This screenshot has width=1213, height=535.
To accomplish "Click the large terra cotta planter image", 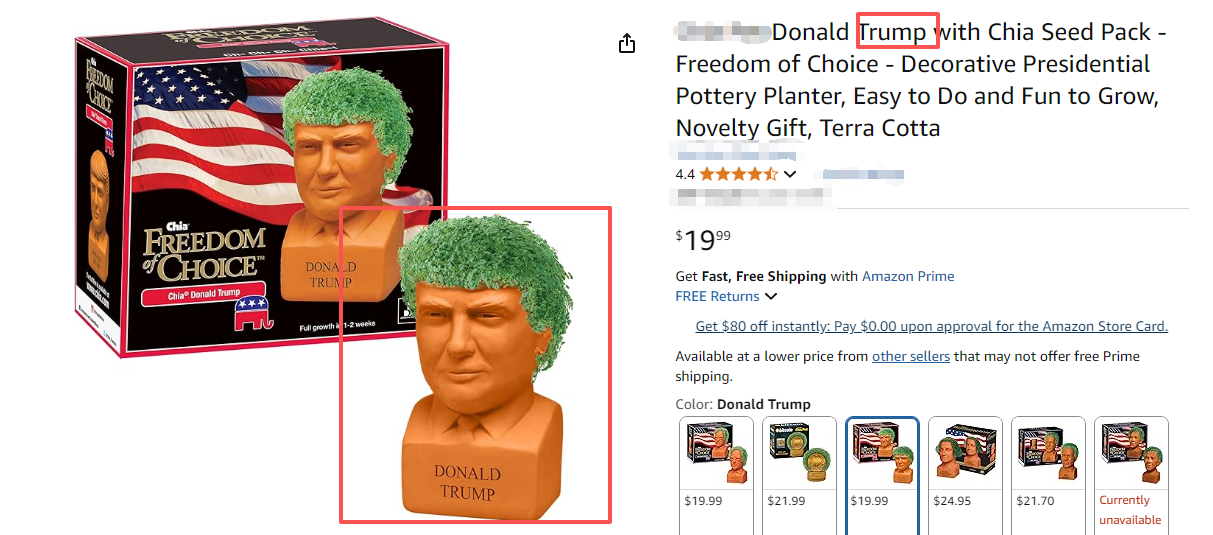I will (x=476, y=365).
